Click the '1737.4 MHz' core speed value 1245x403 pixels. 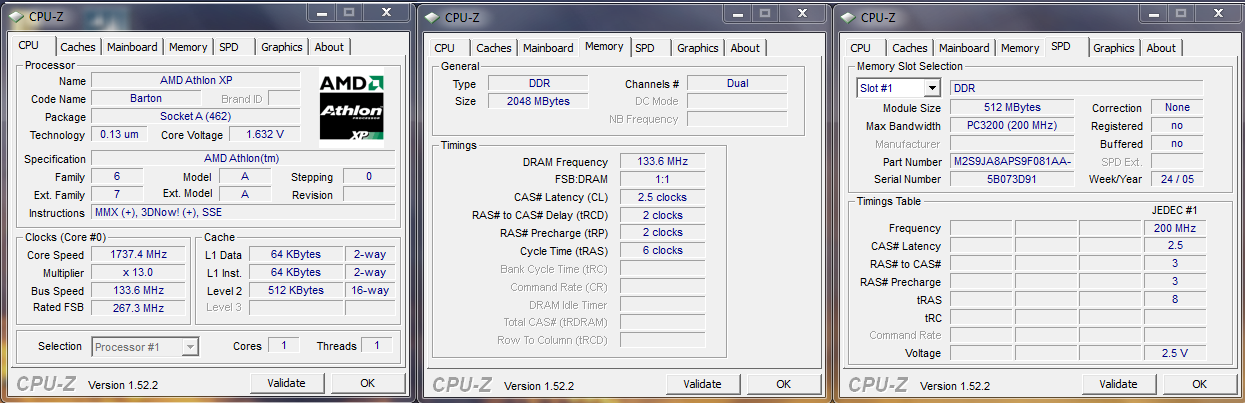[x=138, y=254]
